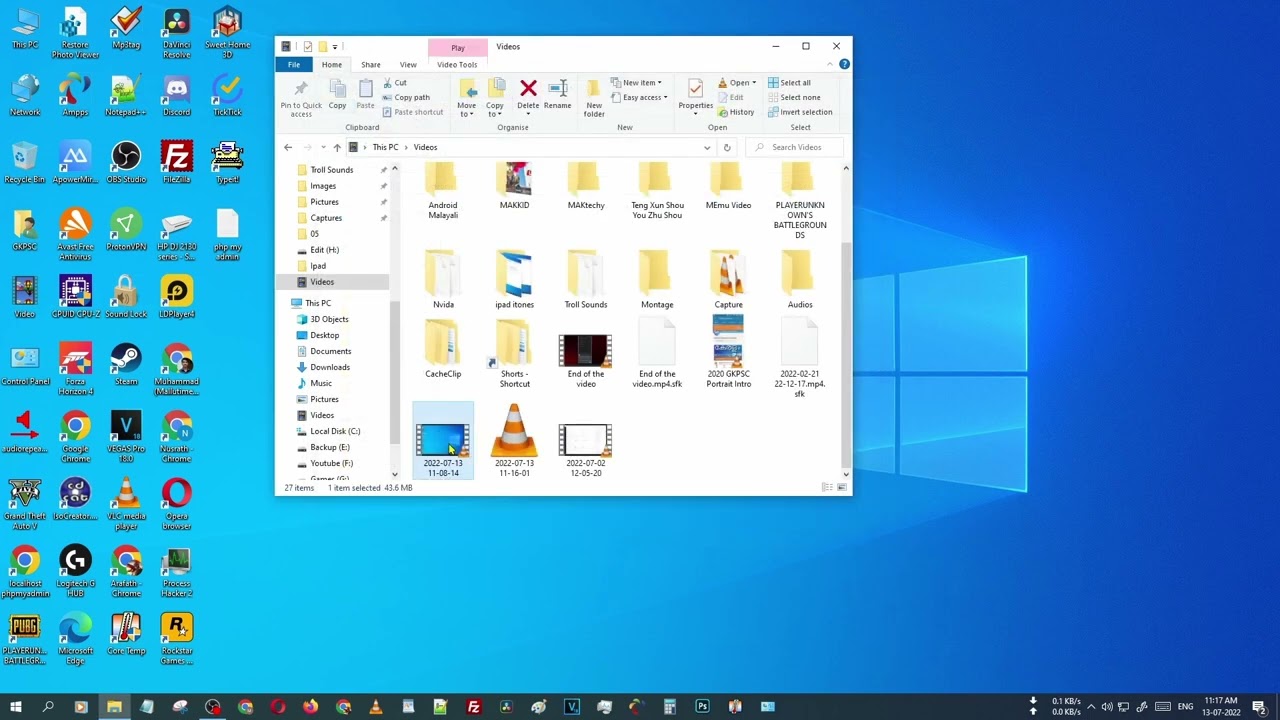Select the 2020 GKPSC Portrait Intro file
Image resolution: width=1280 pixels, height=720 pixels.
pyautogui.click(x=728, y=352)
